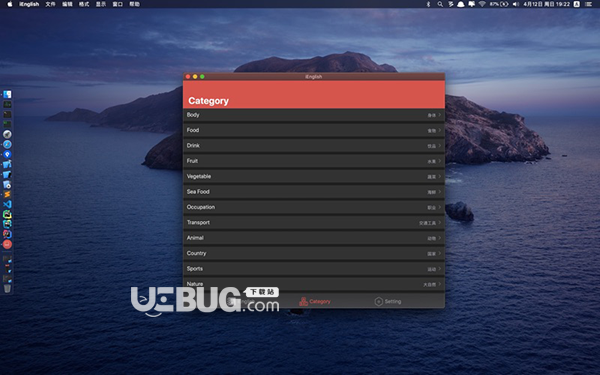Viewport: 600px width, 375px height.
Task: Open the Sea Food category
Action: pos(314,192)
